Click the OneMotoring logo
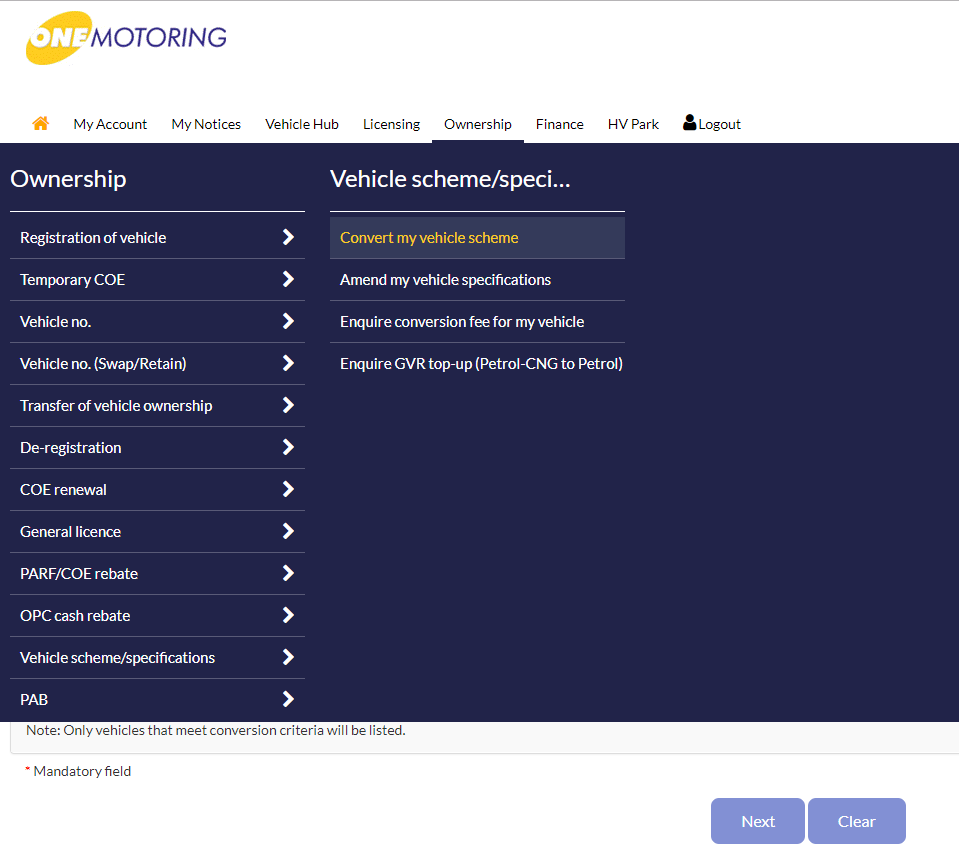The width and height of the screenshot is (959, 862). (126, 38)
